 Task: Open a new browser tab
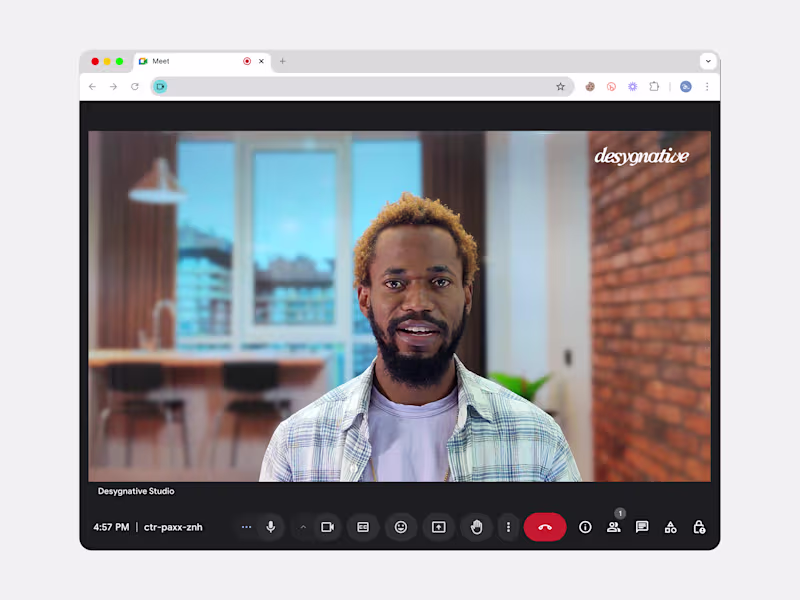[282, 61]
